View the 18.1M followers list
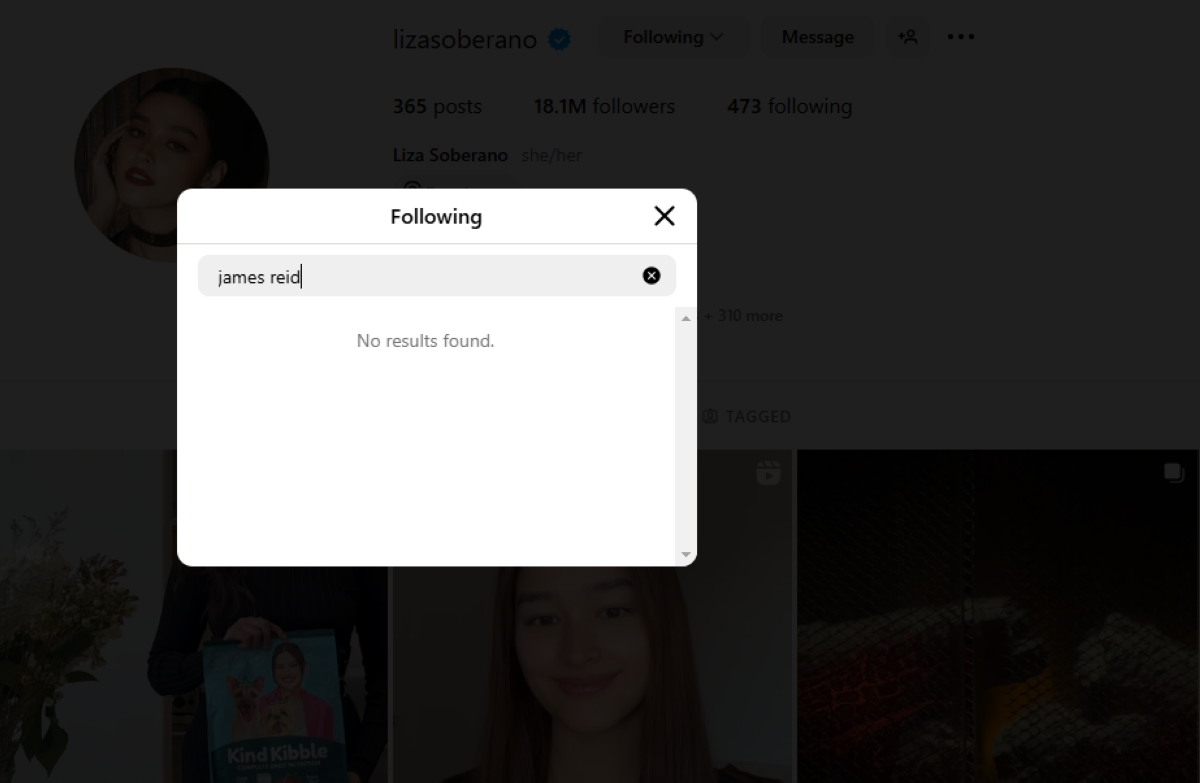Image resolution: width=1200 pixels, height=783 pixels. coord(604,106)
